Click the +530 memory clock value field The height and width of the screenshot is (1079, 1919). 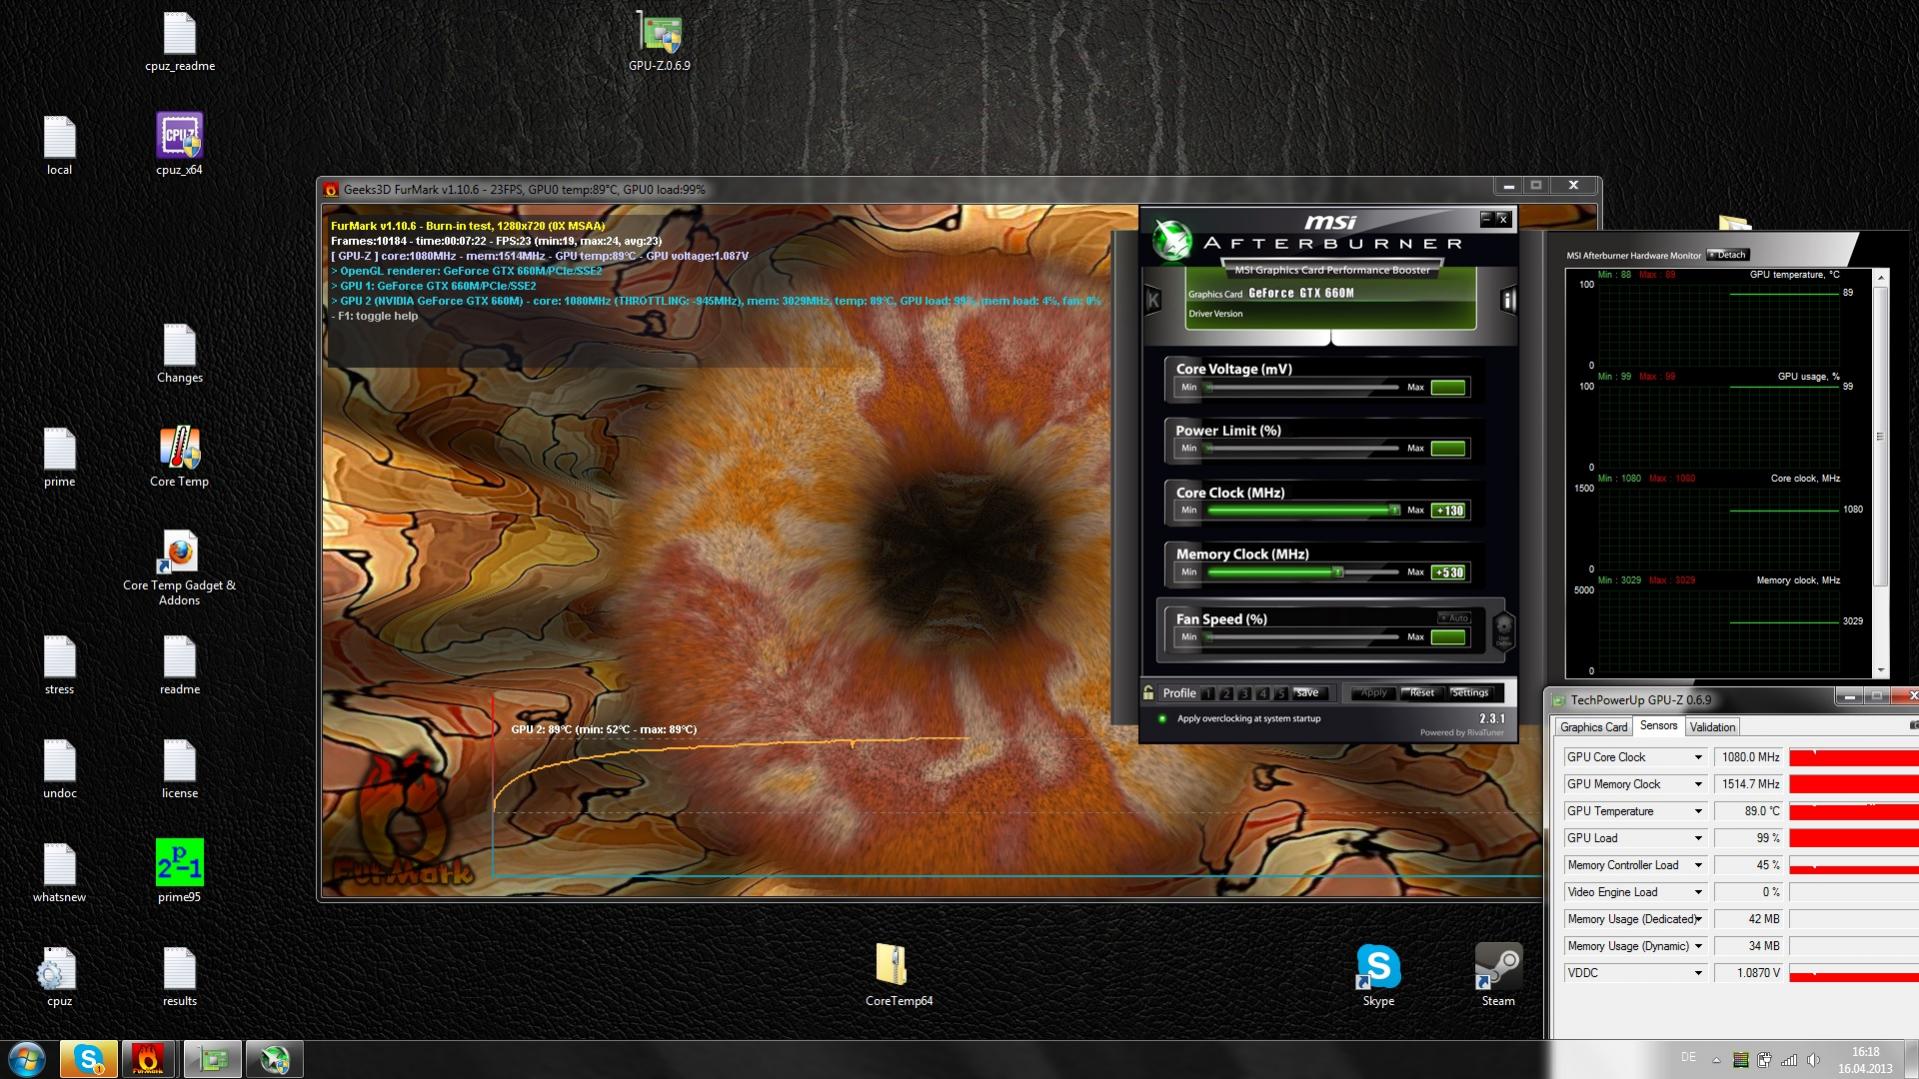click(1448, 572)
